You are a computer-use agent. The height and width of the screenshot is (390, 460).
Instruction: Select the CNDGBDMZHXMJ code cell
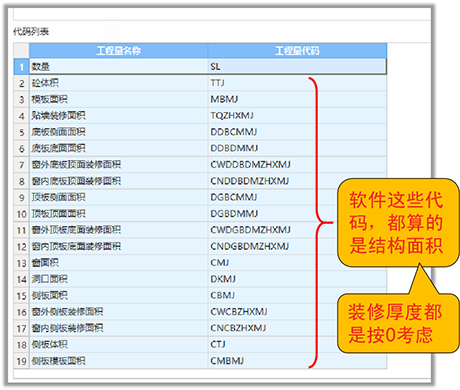297,246
